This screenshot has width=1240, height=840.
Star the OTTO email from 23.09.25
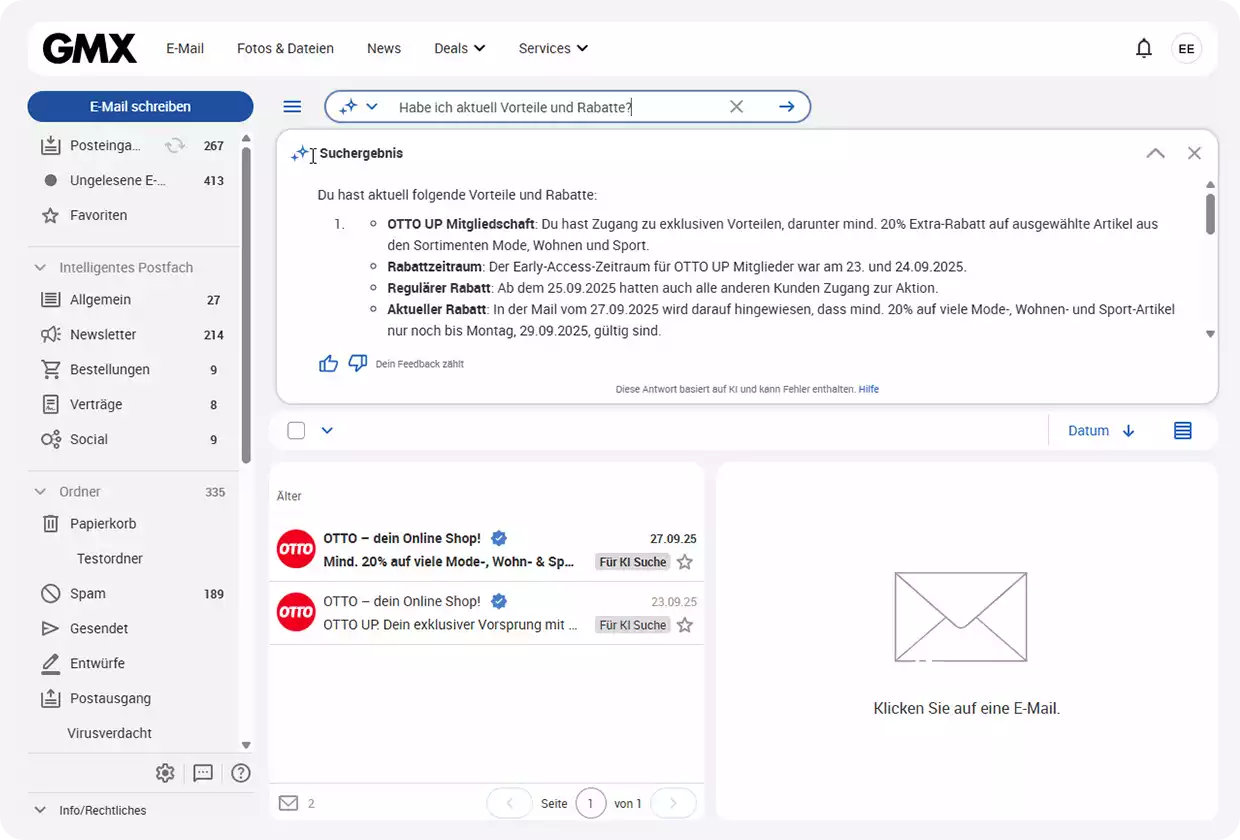click(x=685, y=625)
